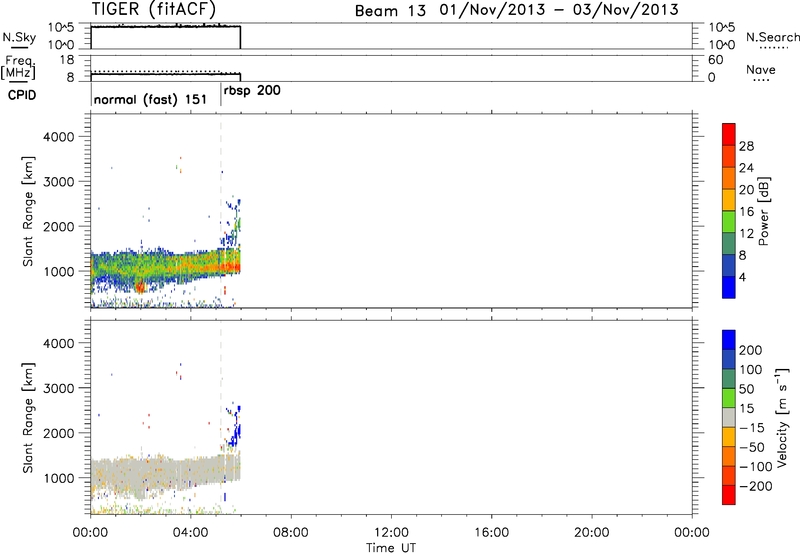800x554 pixels.
Task: Click the '20:00' time axis tick label
Action: point(591,533)
